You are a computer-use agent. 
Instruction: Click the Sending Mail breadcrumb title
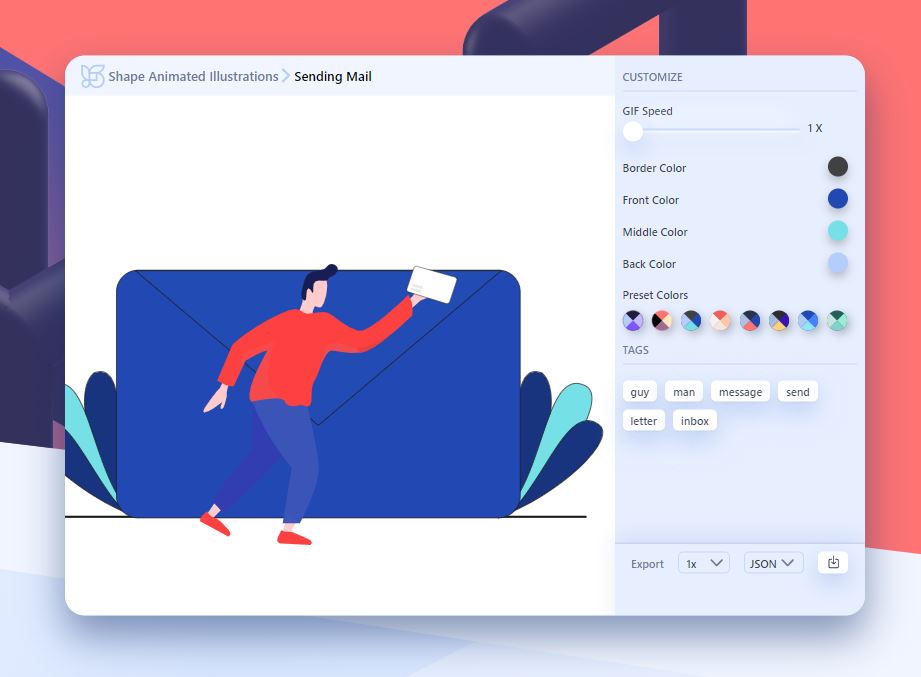(x=332, y=76)
